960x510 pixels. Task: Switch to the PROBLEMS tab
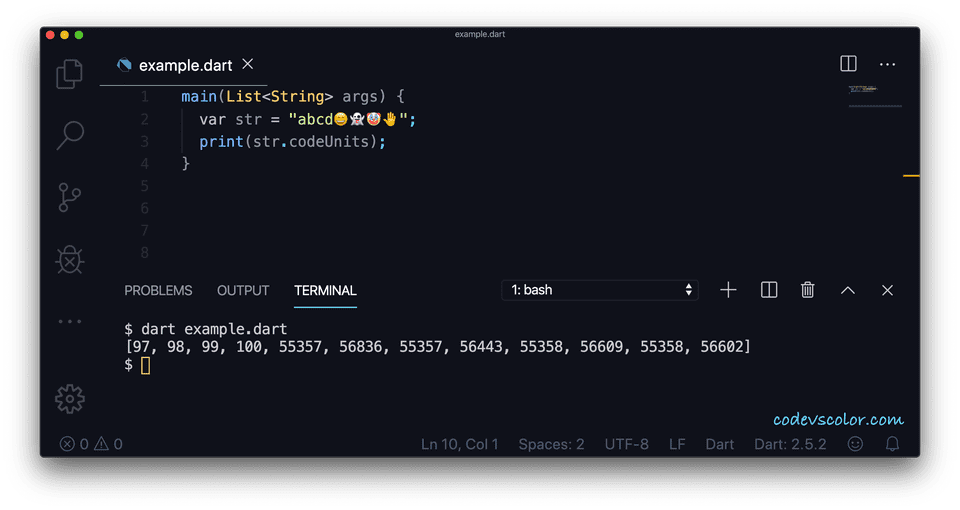coord(158,291)
